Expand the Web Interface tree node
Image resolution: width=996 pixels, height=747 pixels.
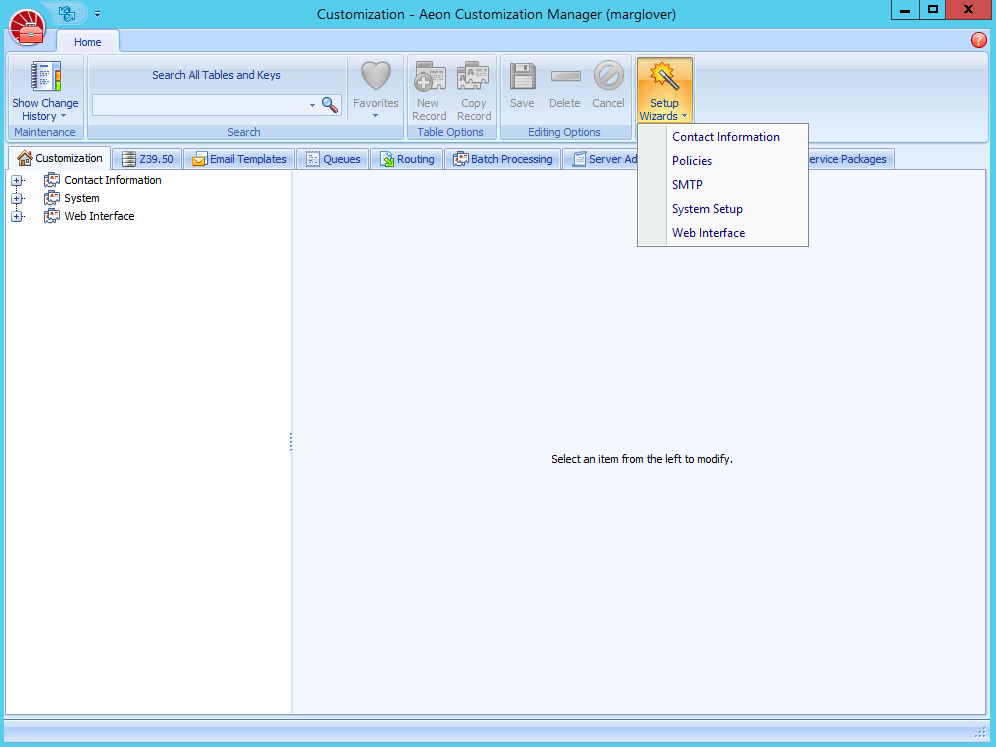(x=18, y=216)
